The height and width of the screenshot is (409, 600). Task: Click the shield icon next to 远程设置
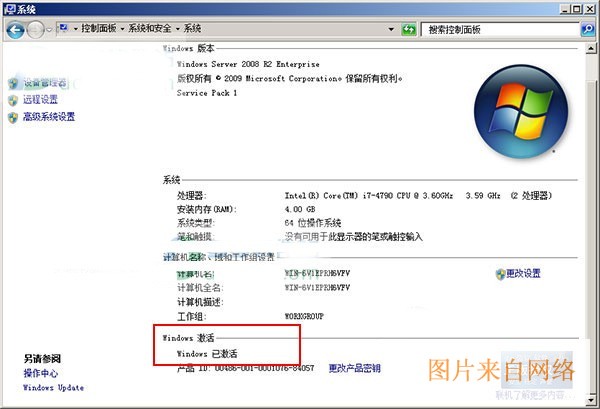[13, 100]
